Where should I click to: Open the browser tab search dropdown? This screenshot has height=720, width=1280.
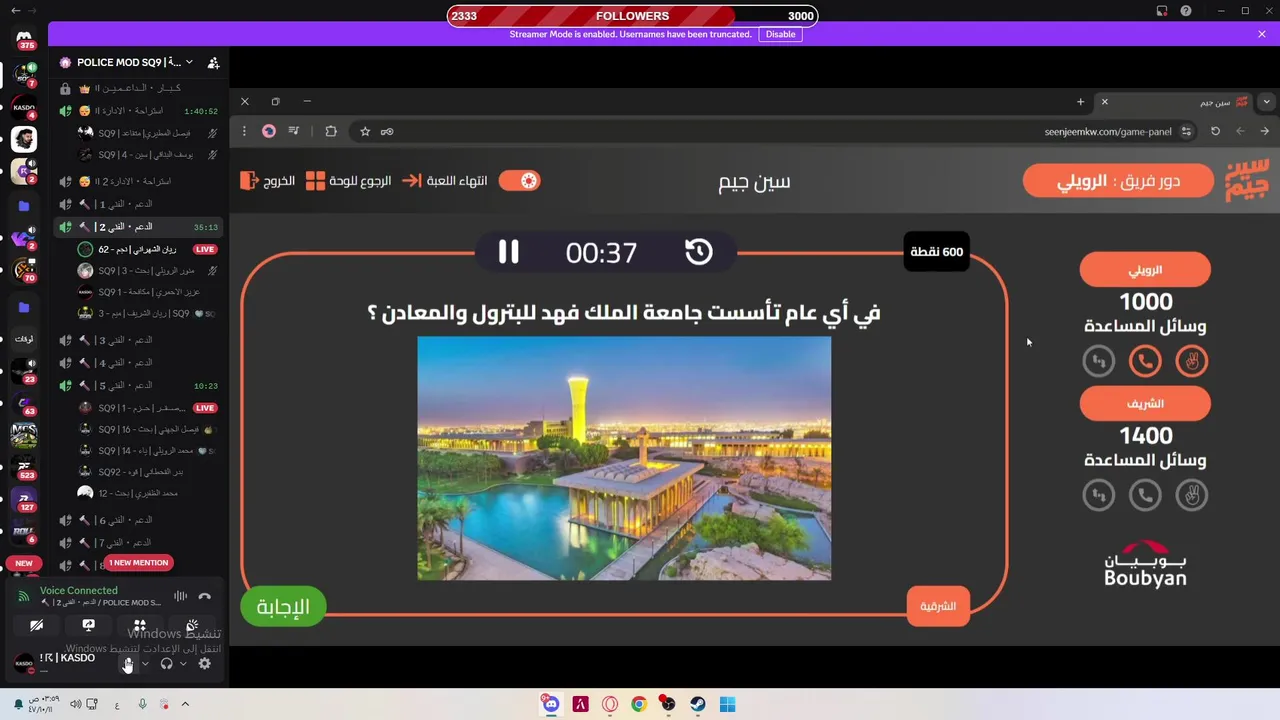pos(1267,102)
